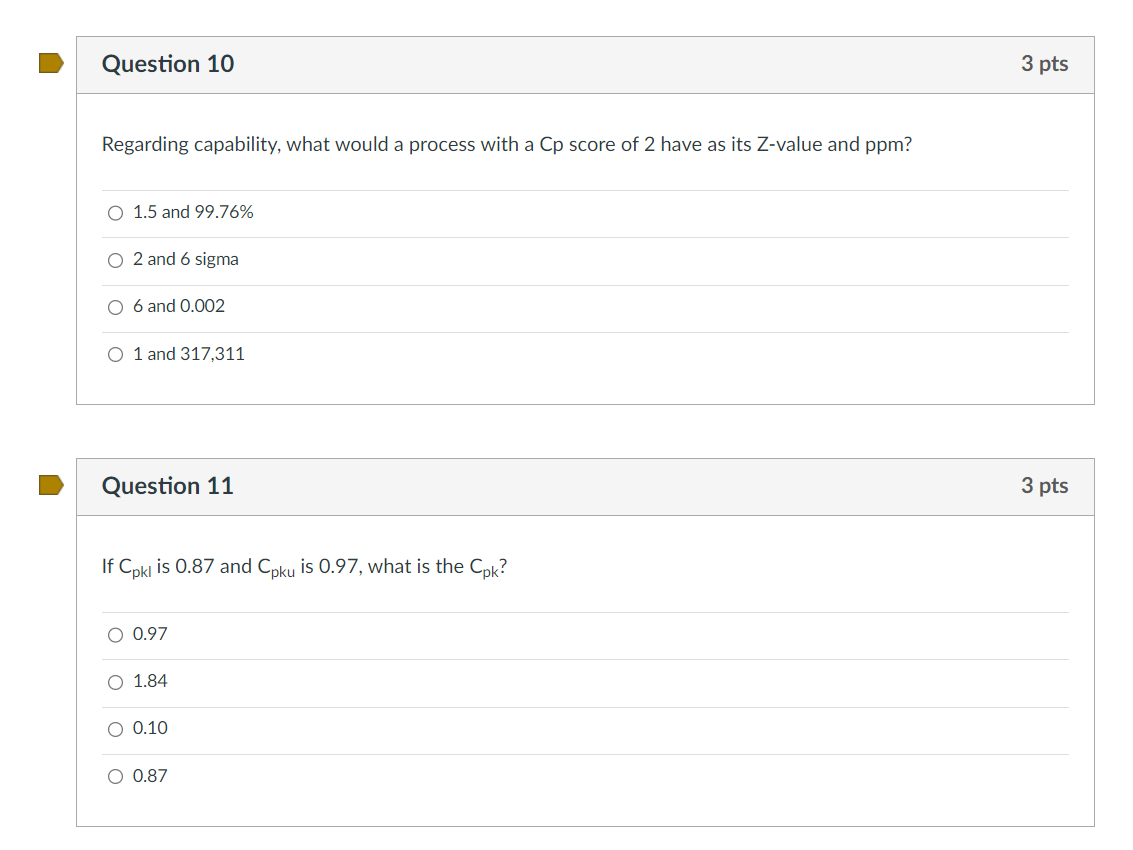Click the Question 11 header title
The width and height of the screenshot is (1133, 850).
(167, 486)
